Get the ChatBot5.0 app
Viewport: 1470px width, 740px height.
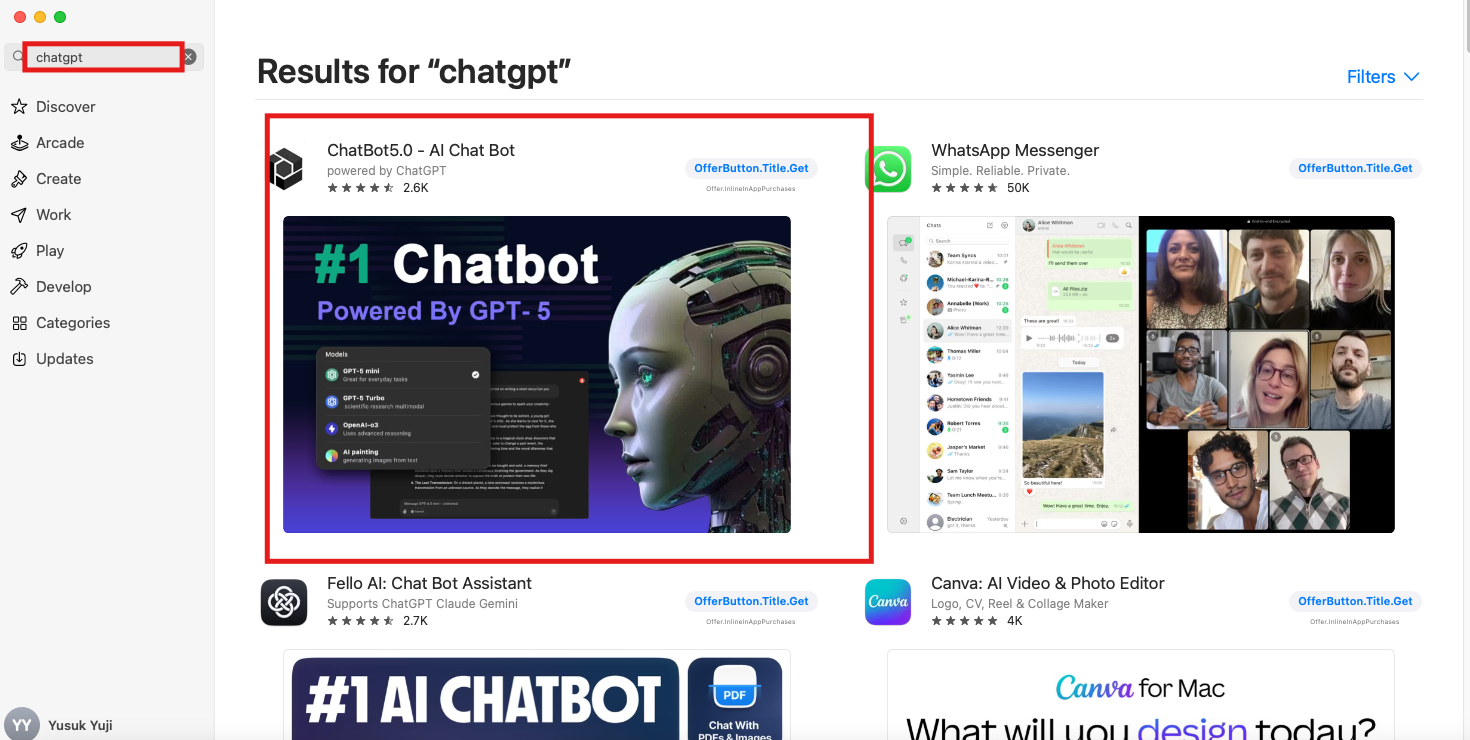[x=751, y=168]
